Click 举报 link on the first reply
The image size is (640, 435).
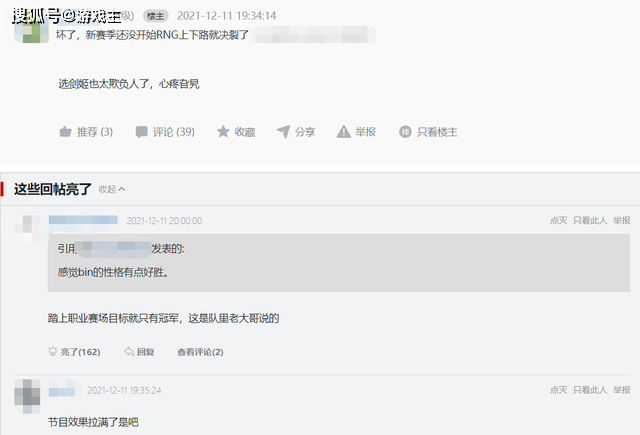(x=621, y=220)
